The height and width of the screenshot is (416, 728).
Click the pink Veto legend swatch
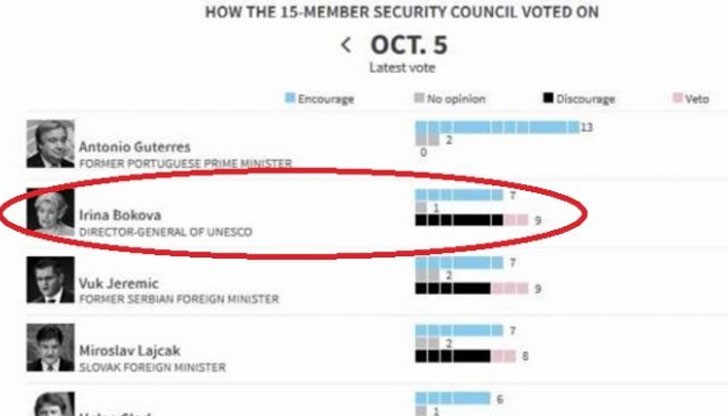[676, 99]
